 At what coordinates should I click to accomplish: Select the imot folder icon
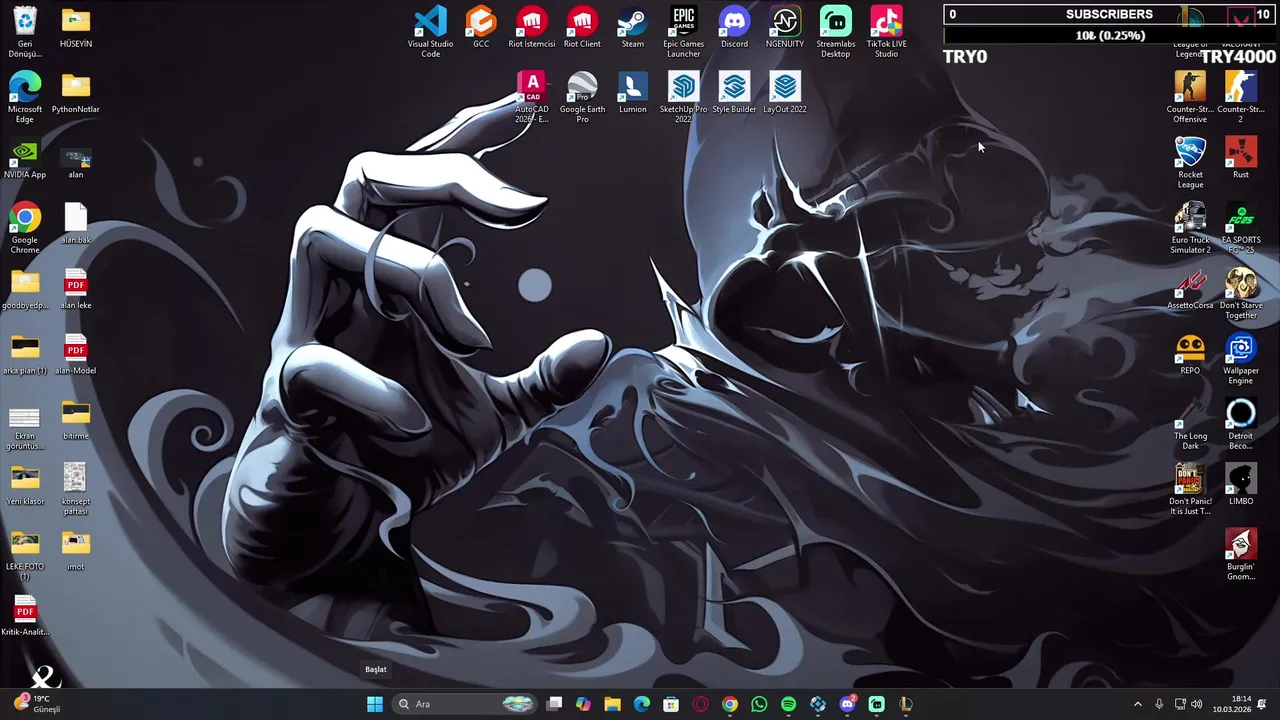(x=75, y=551)
